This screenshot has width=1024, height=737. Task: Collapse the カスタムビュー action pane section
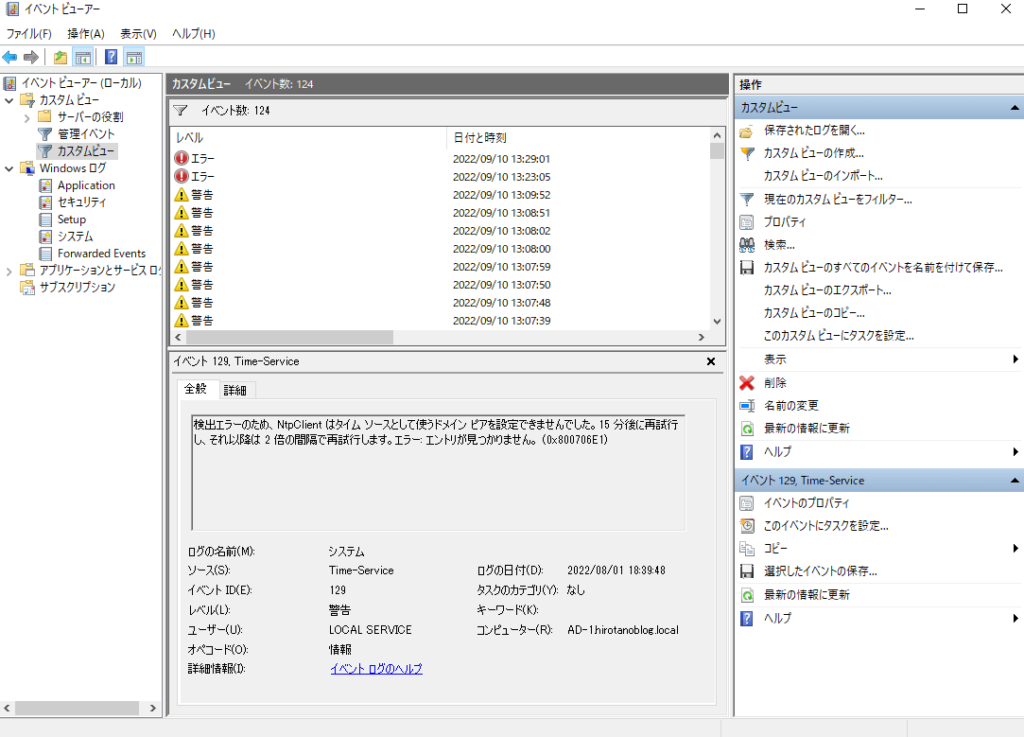coord(1012,106)
